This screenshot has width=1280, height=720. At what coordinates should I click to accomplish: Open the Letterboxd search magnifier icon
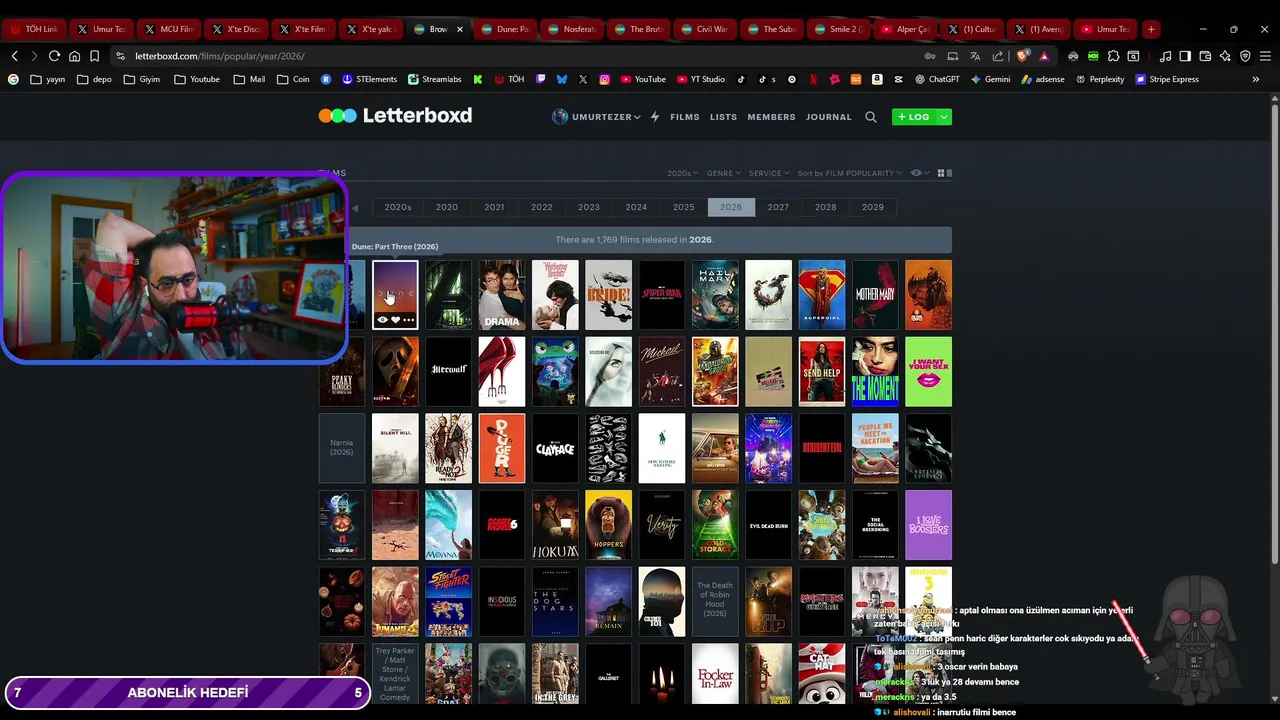tap(870, 117)
